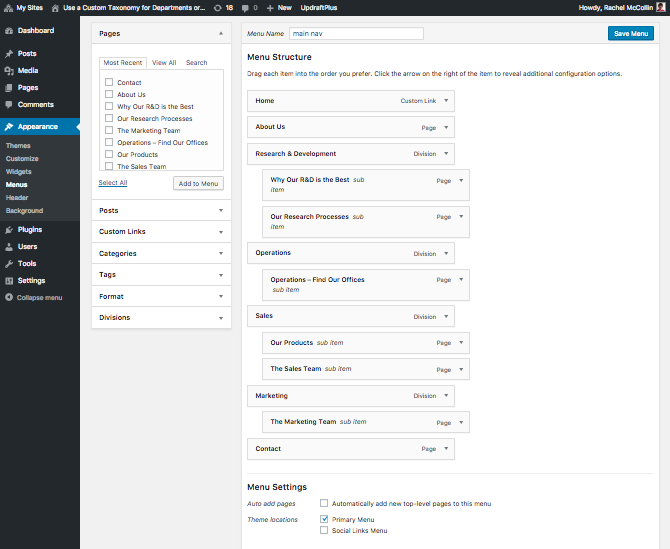The width and height of the screenshot is (670, 549).
Task: Uncheck Primary Menu theme location
Action: pyautogui.click(x=324, y=519)
